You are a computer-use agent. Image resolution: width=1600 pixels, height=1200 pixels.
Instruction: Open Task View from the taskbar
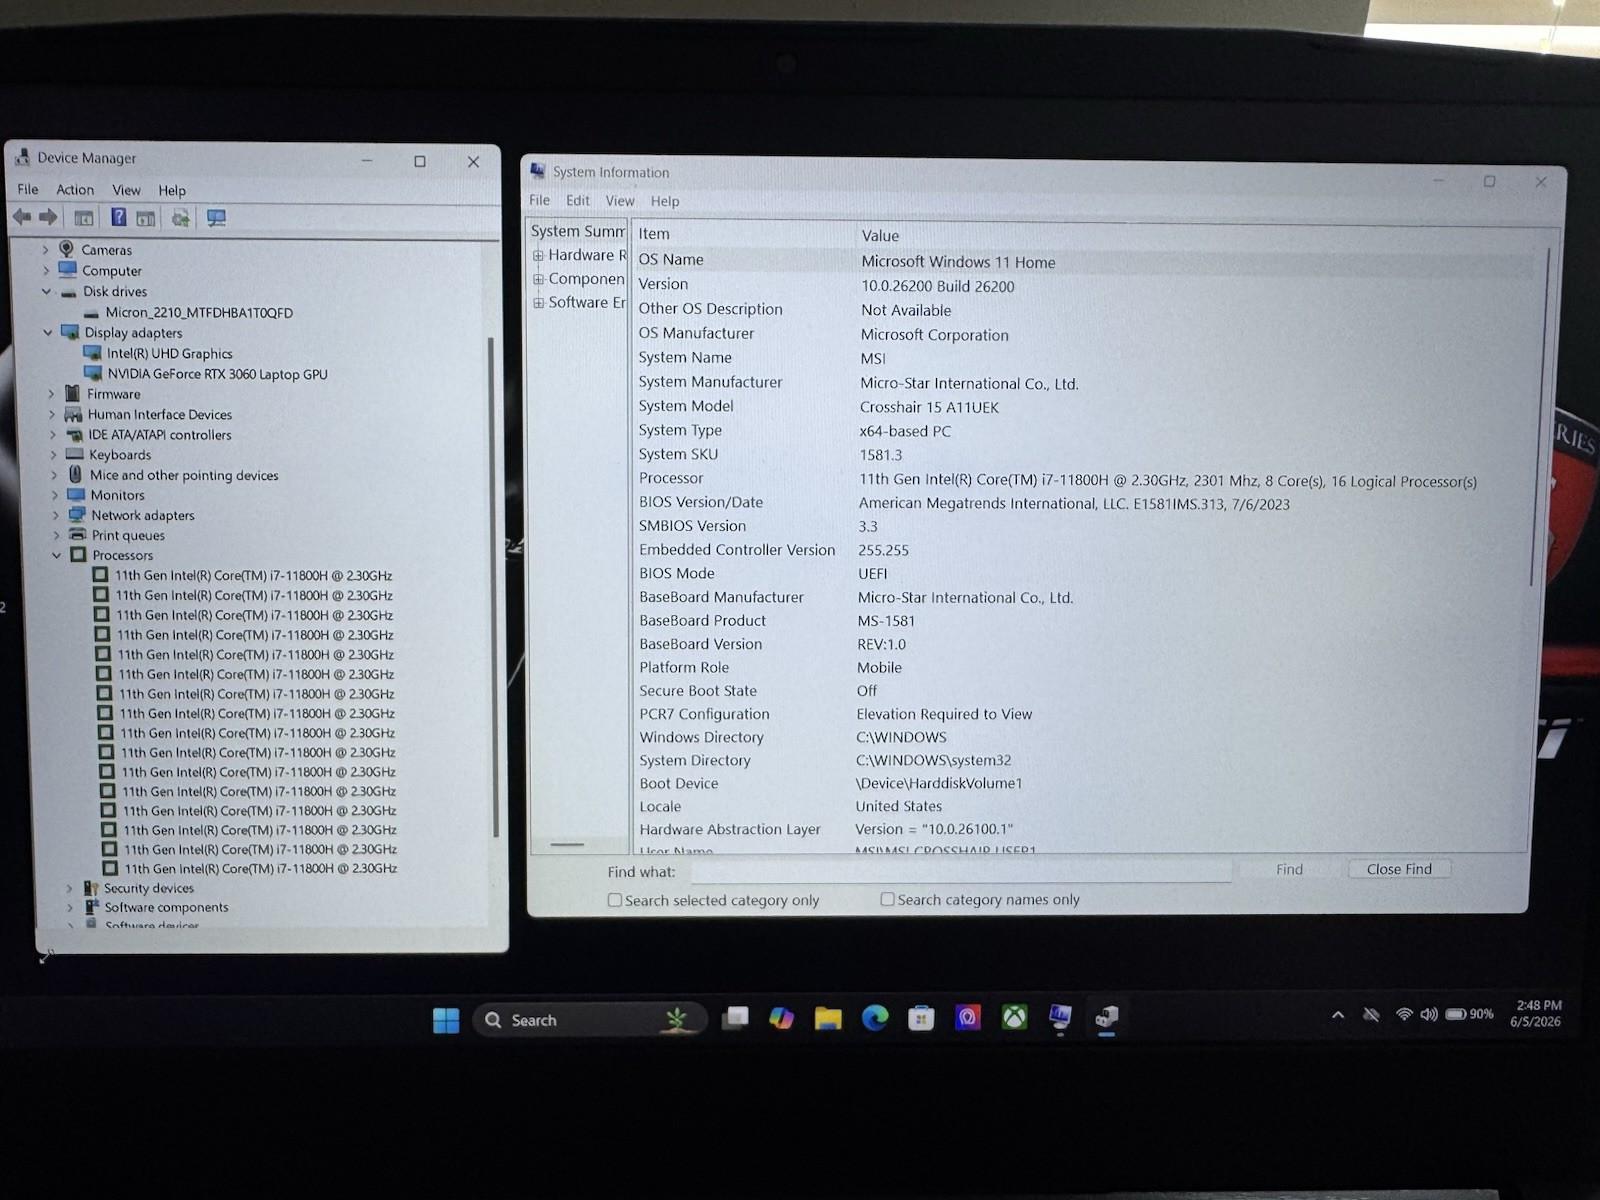[735, 1018]
